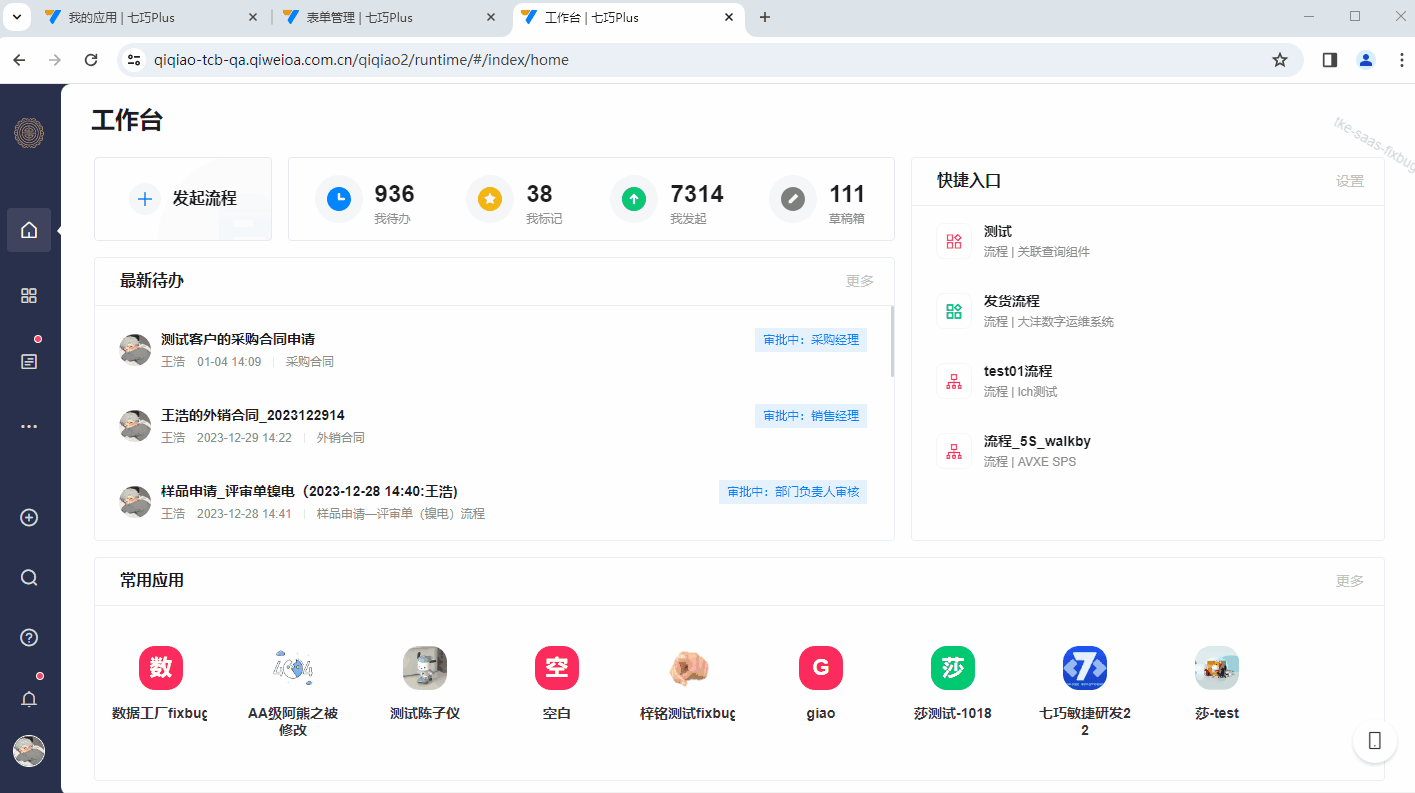Viewport: 1415px width, 793px height.
Task: 点击侧边栏的帮助问号图标
Action: 29,637
